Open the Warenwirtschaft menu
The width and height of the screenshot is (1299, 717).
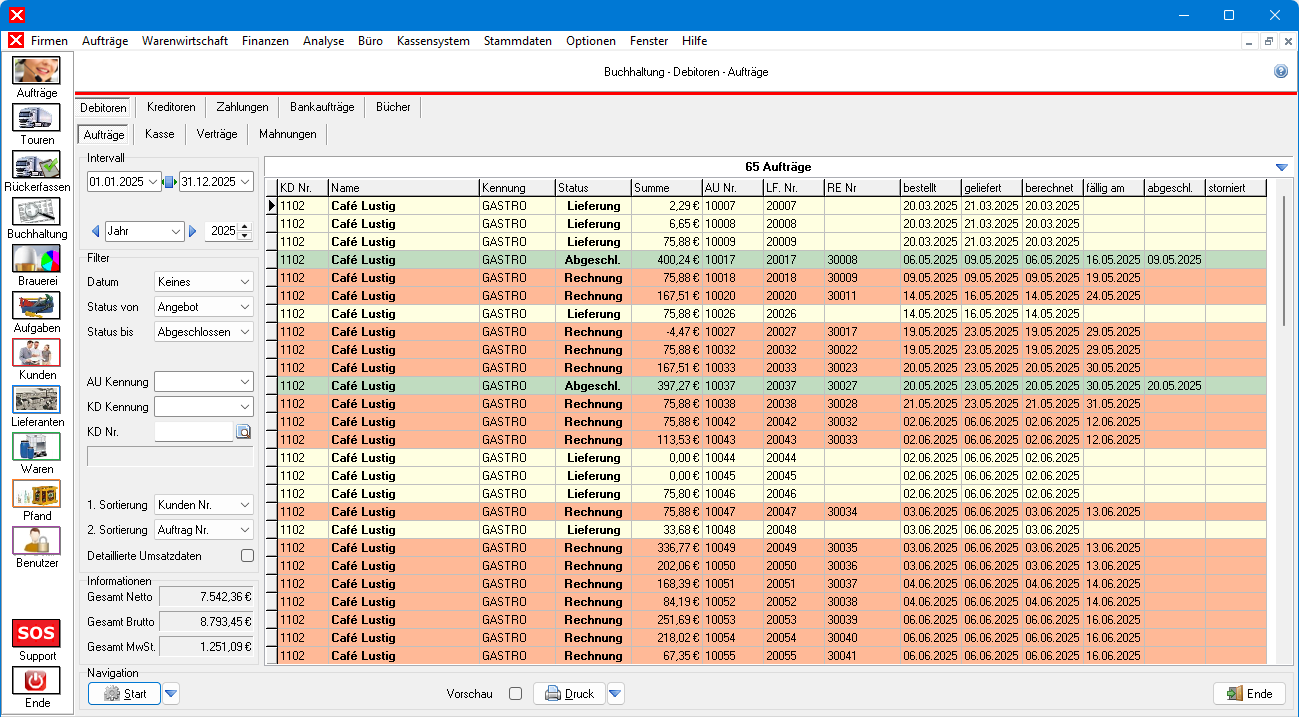[185, 41]
